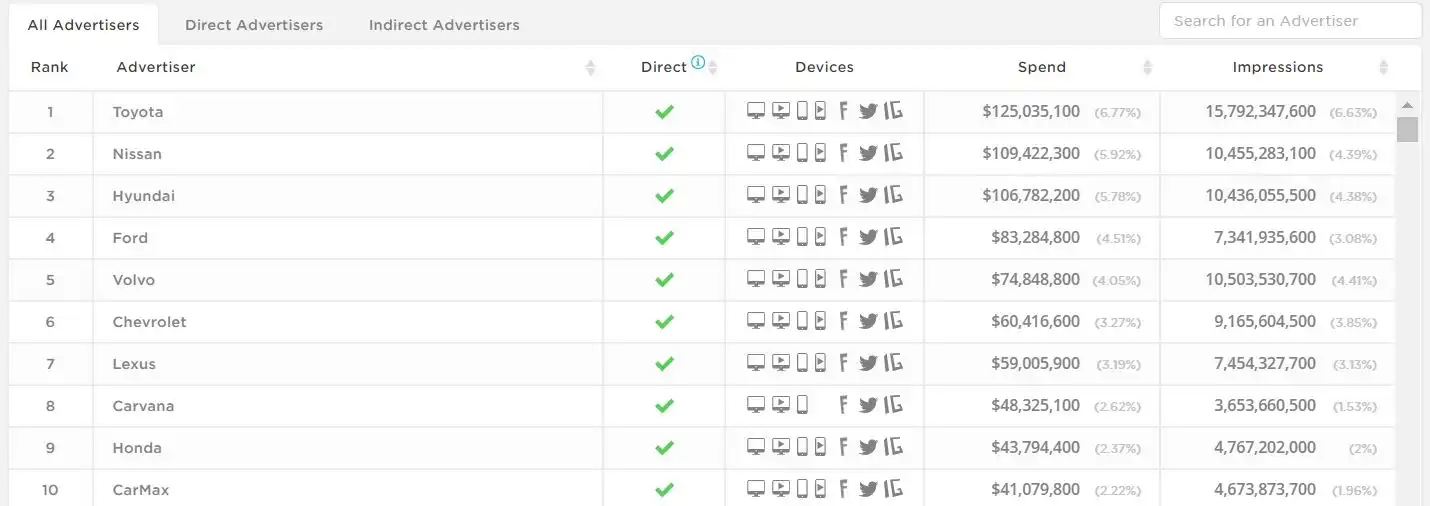Screen dimensions: 1430x506
Task: Click the info icon next to Direct
Action: click(698, 62)
